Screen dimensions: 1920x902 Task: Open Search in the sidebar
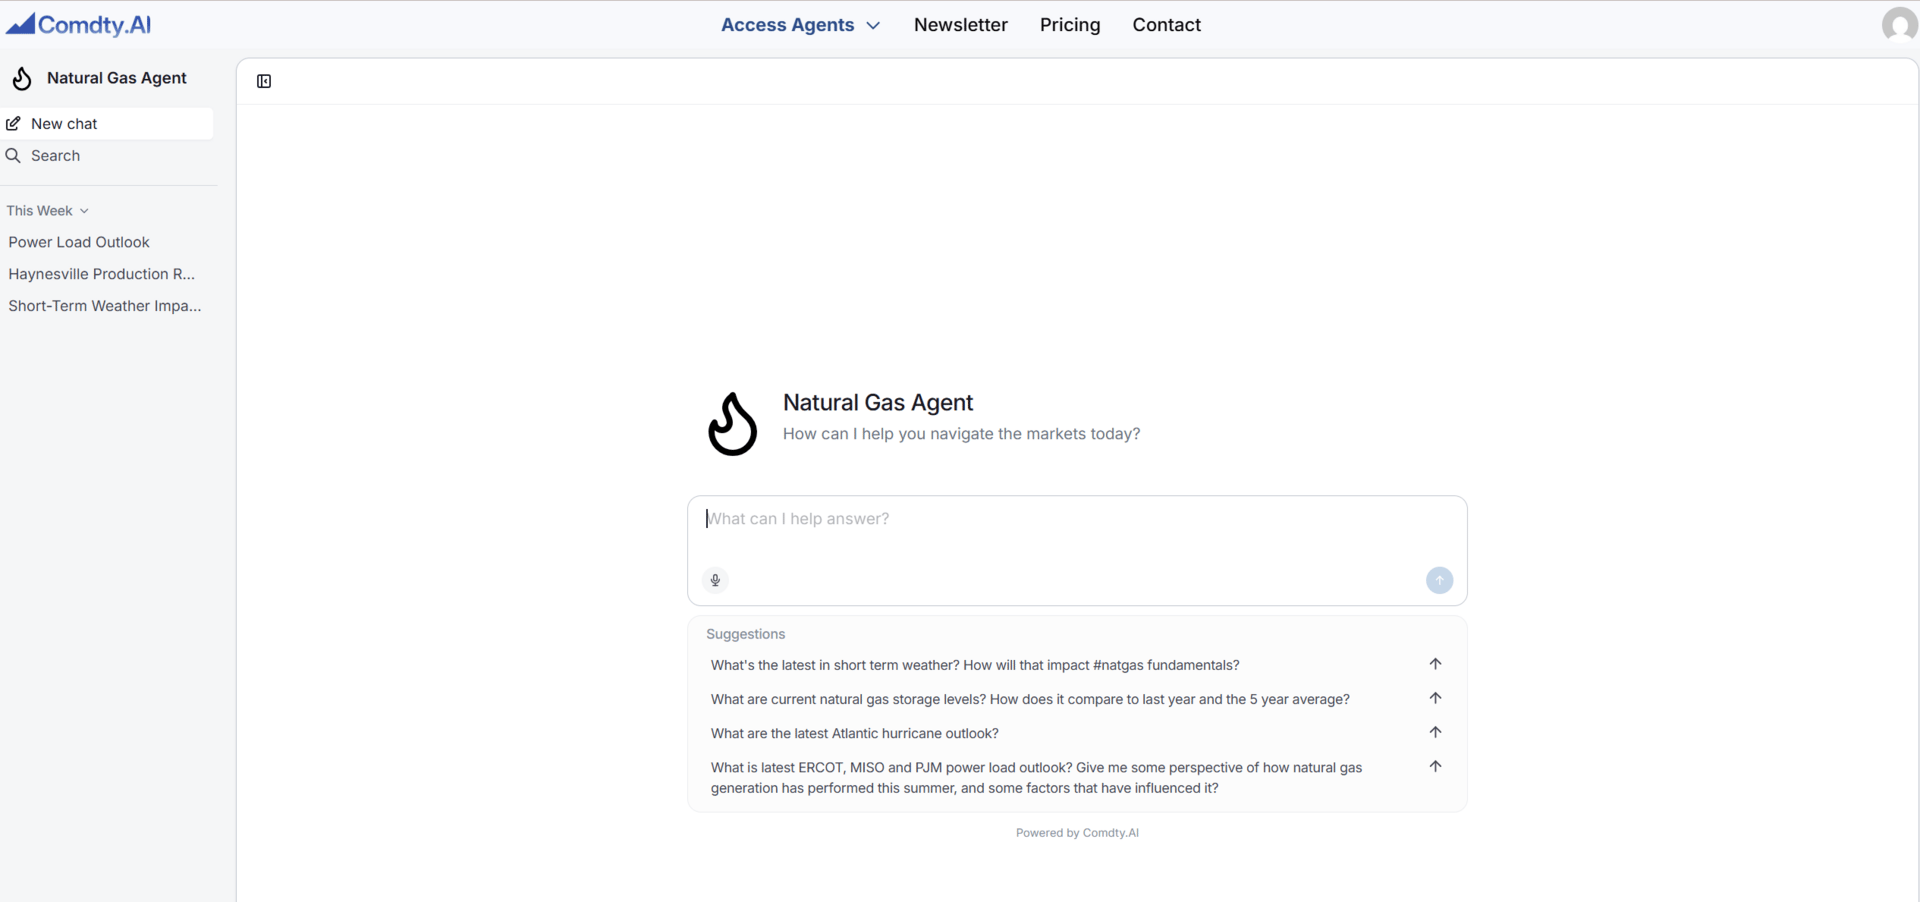click(106, 156)
